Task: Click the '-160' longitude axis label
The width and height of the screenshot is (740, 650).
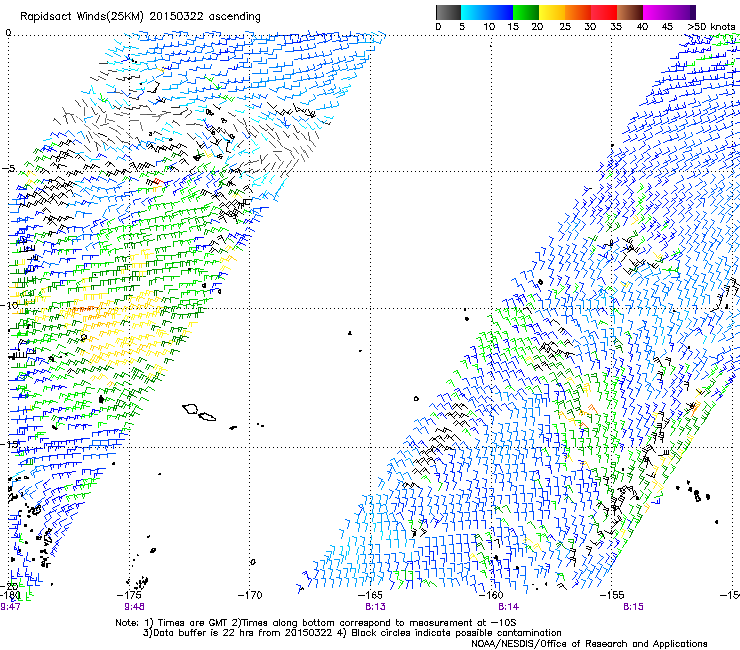Action: (x=491, y=595)
